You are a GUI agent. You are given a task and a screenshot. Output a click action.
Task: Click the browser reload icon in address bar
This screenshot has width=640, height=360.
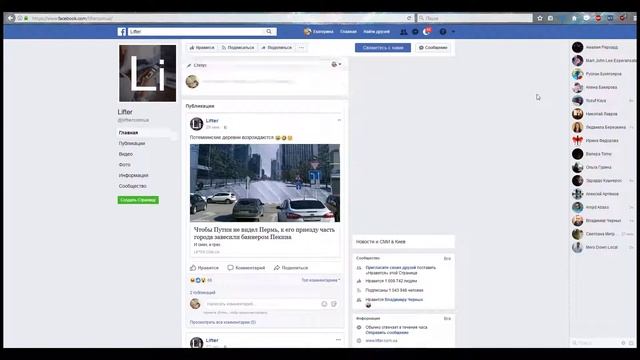409,18
